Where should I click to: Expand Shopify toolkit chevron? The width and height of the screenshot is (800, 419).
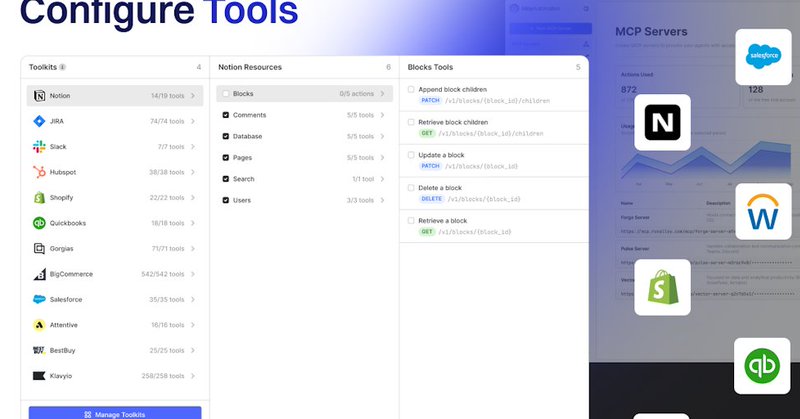(x=193, y=198)
